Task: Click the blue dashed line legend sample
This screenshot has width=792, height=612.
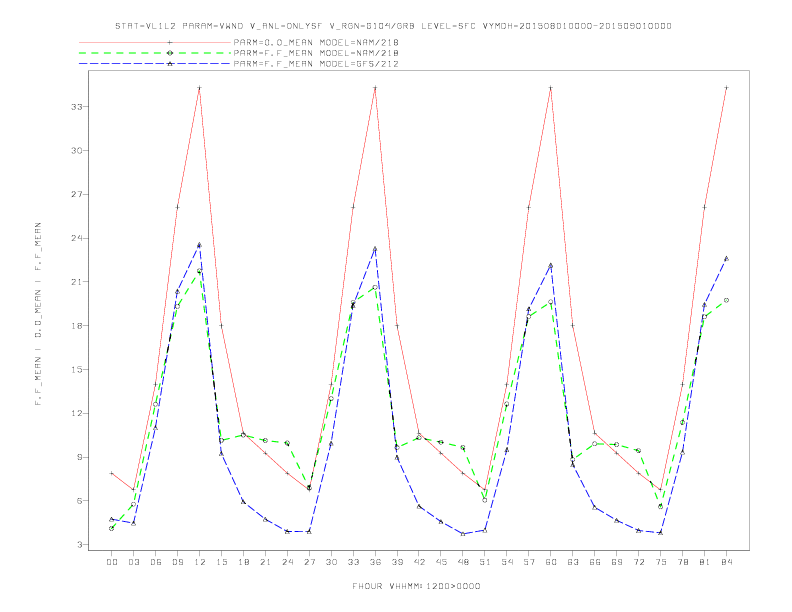Action: point(155,64)
